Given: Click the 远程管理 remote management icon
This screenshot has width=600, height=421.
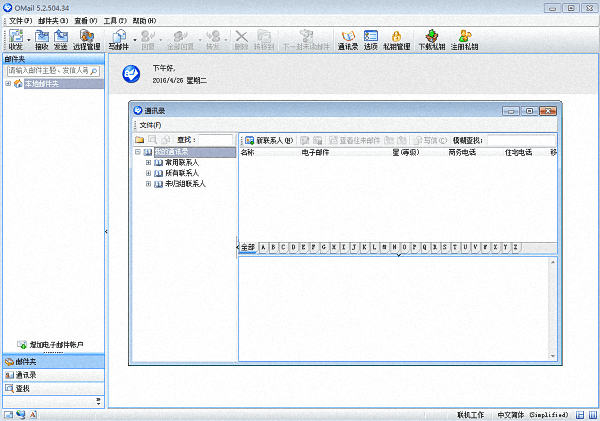Looking at the screenshot, I should [x=87, y=40].
